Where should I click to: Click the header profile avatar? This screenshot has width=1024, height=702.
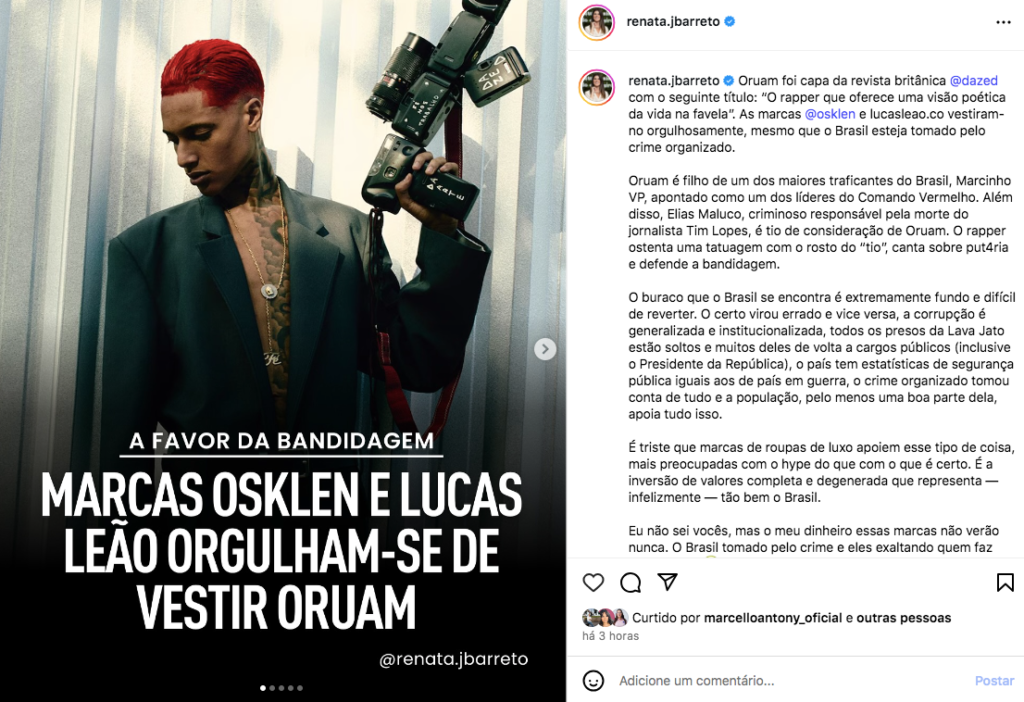point(597,22)
